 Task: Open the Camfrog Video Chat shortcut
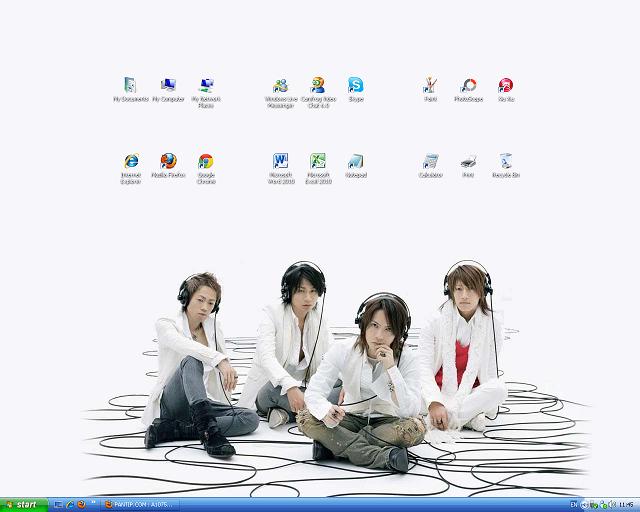(318, 93)
